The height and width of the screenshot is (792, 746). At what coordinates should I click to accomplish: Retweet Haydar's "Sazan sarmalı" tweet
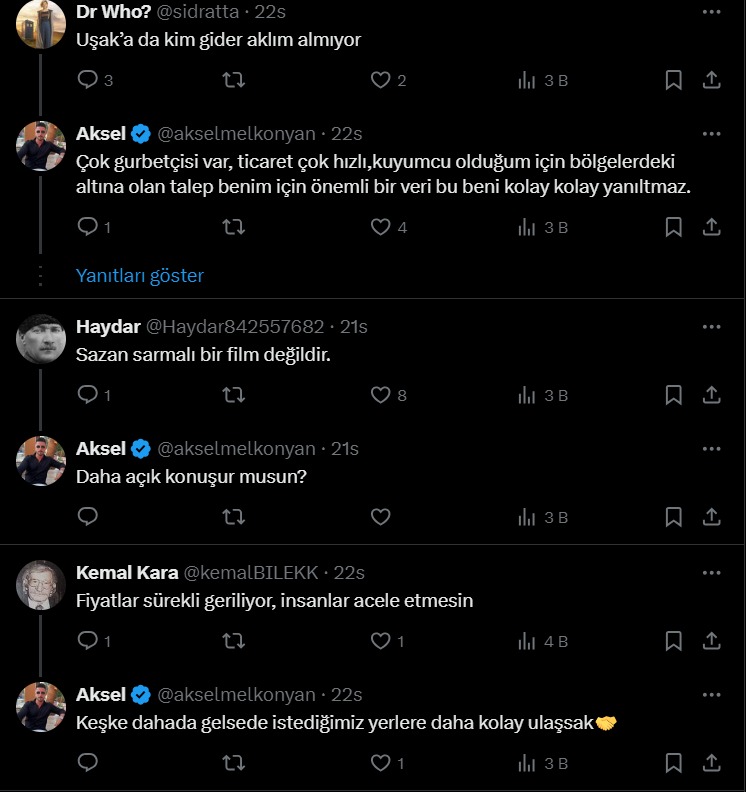point(233,395)
